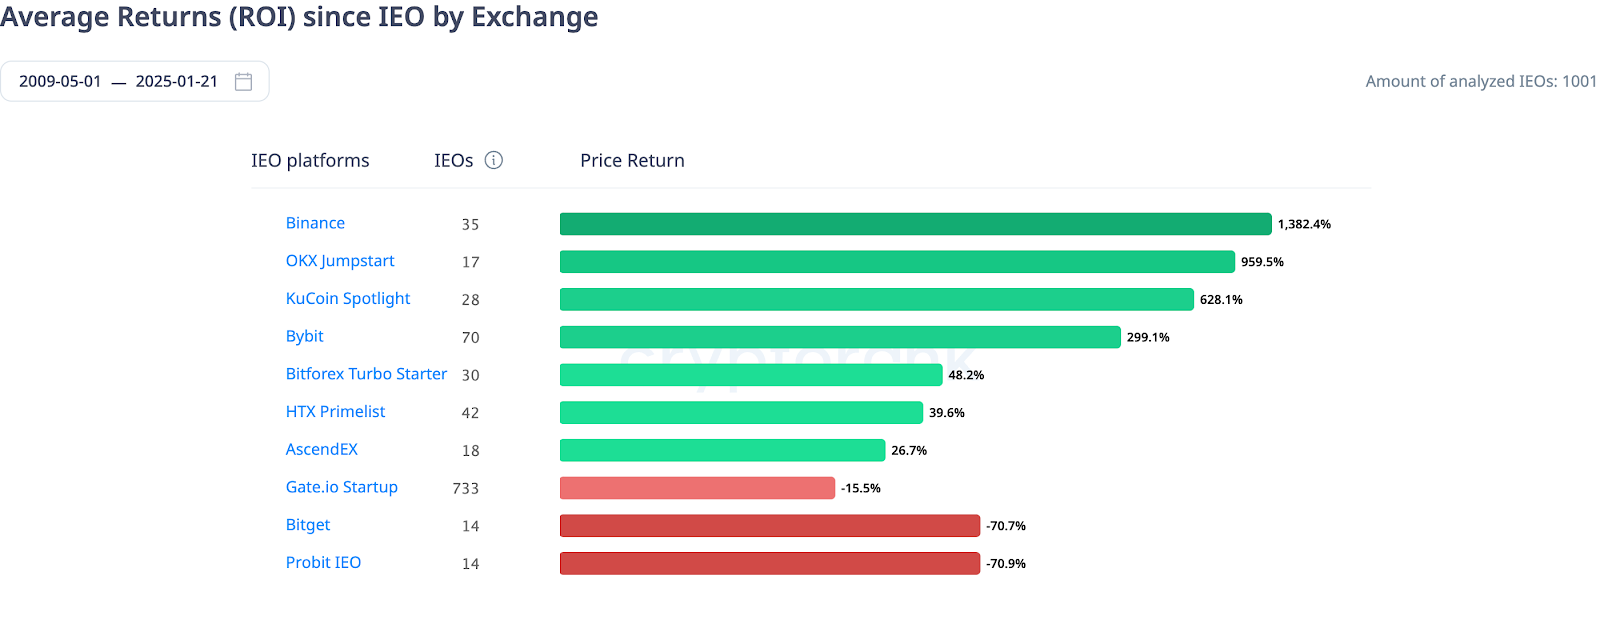Image resolution: width=1600 pixels, height=640 pixels.
Task: Click the end date 2025-01-21 field
Action: (176, 82)
